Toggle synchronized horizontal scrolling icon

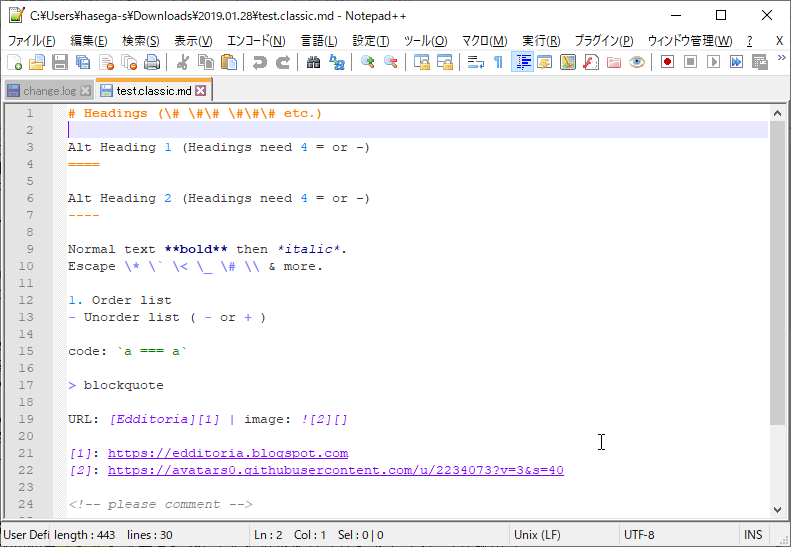point(444,62)
